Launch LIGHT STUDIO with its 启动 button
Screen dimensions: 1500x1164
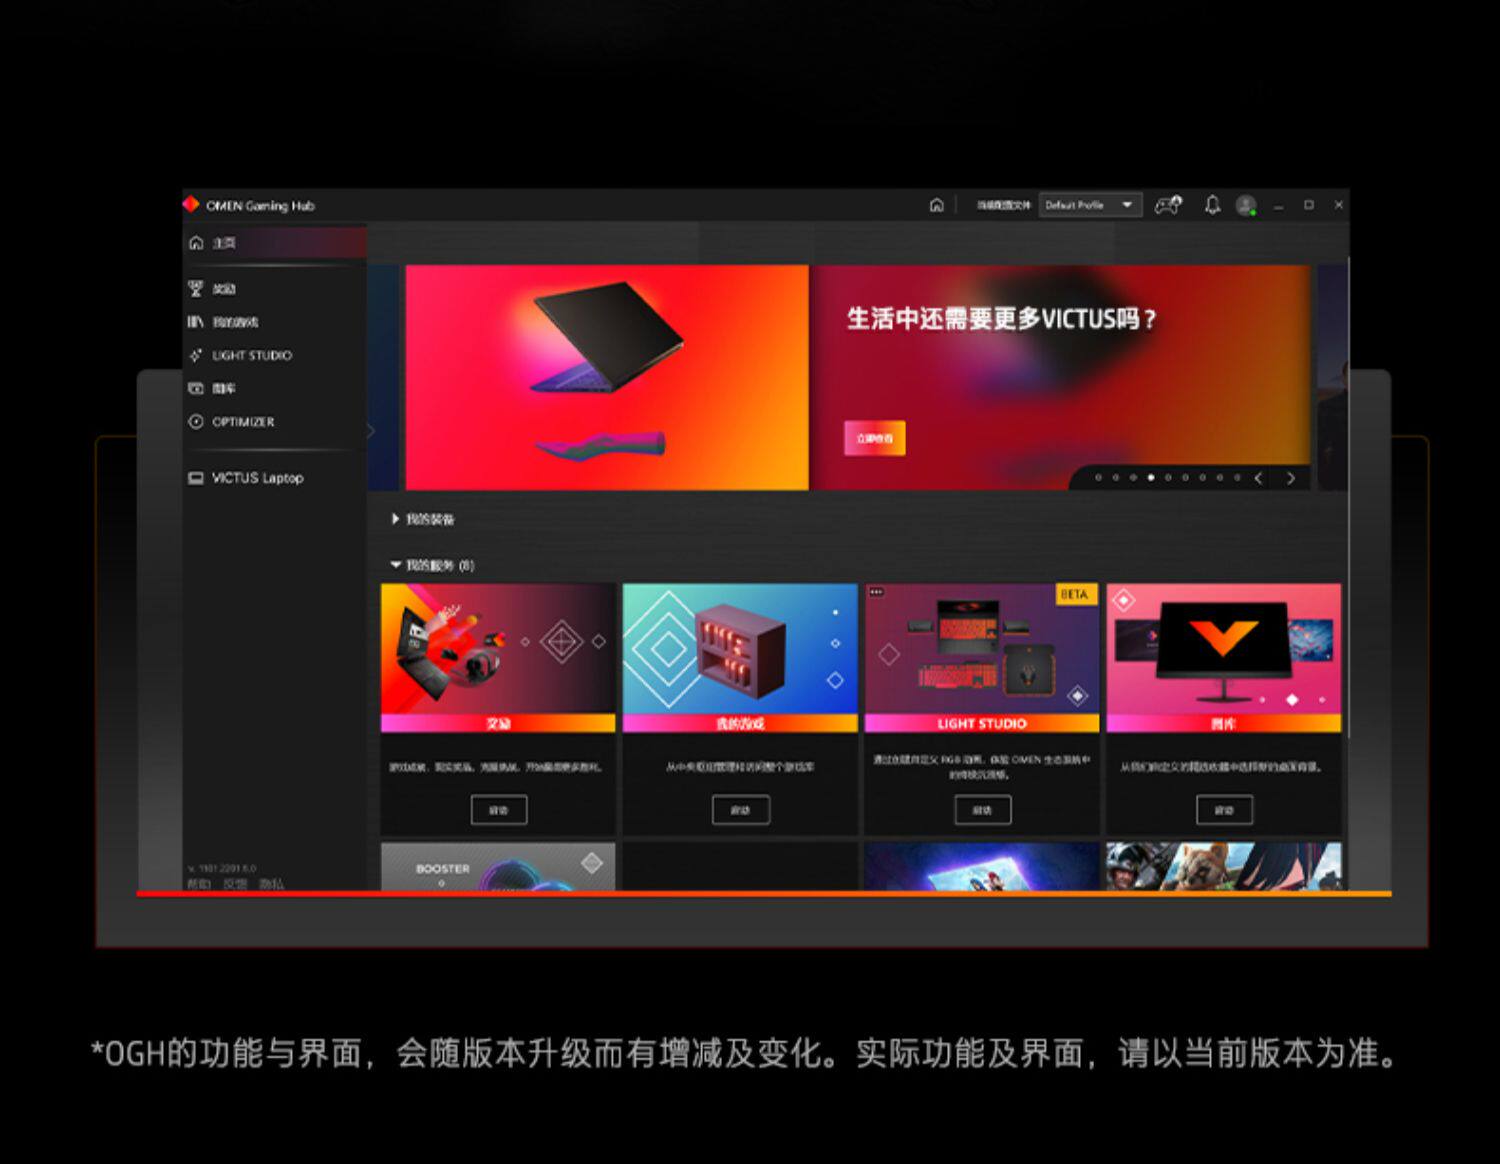(x=982, y=810)
